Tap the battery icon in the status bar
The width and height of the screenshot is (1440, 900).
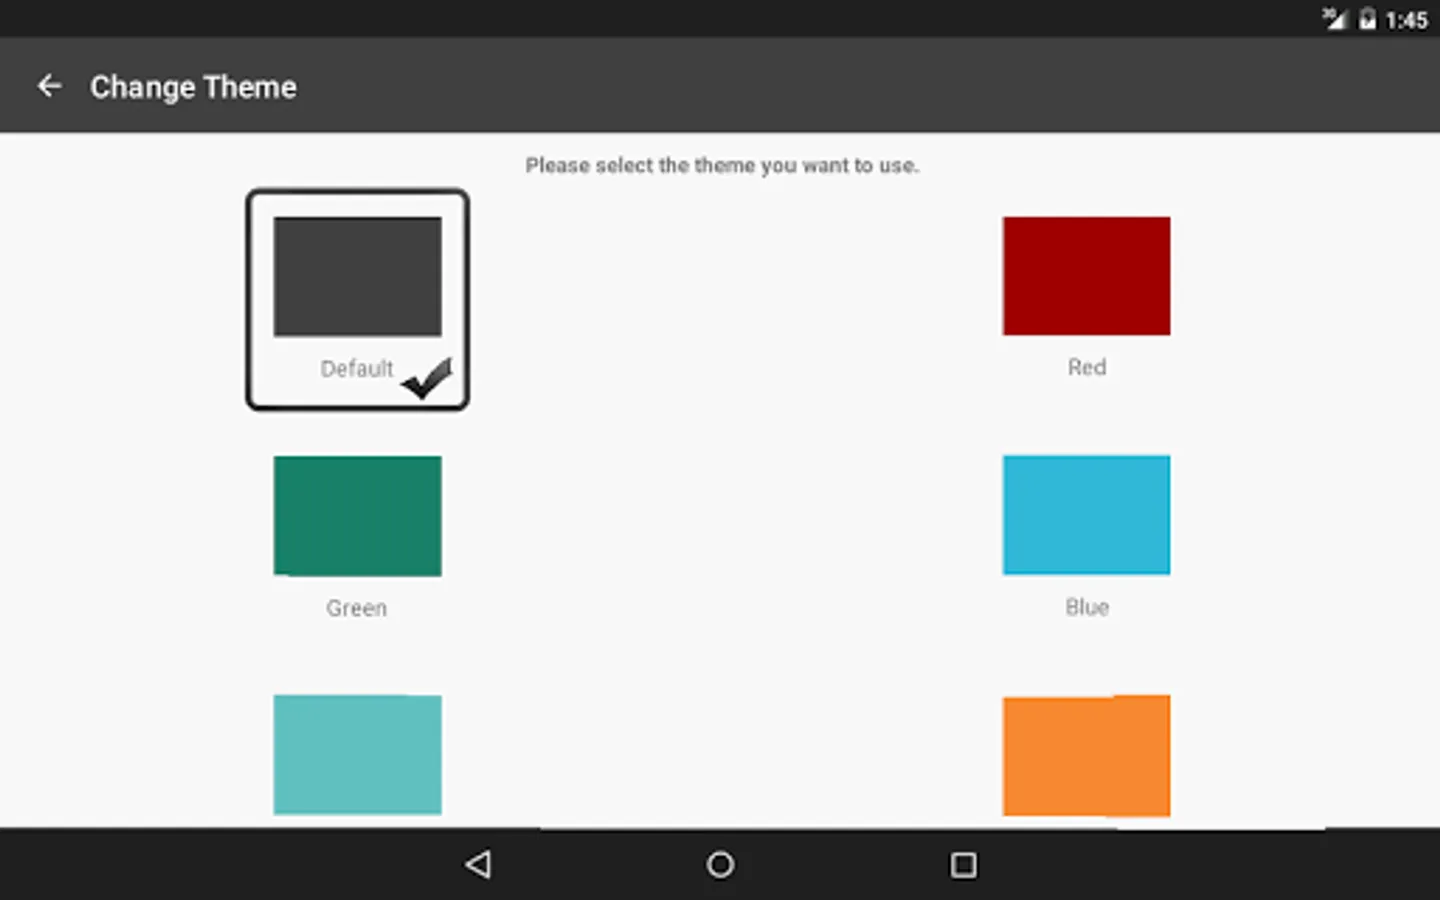tap(1367, 19)
